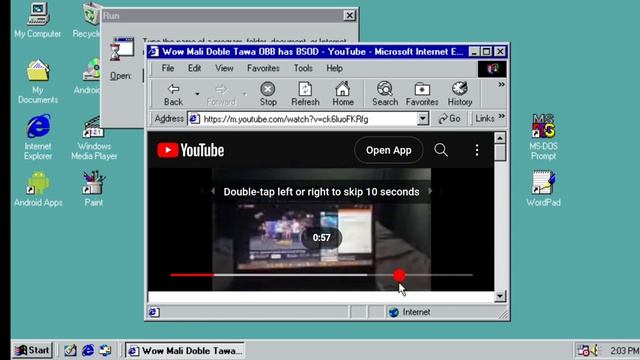Open the Tools menu
640x360 pixels.
pos(303,68)
